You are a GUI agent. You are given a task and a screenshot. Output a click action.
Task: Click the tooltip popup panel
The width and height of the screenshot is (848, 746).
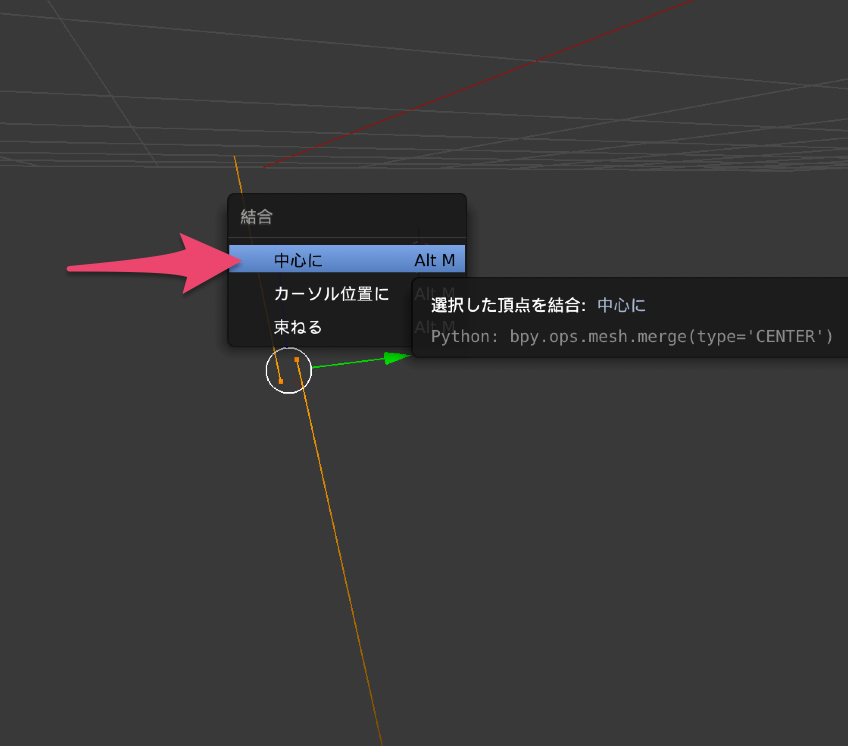tap(630, 318)
